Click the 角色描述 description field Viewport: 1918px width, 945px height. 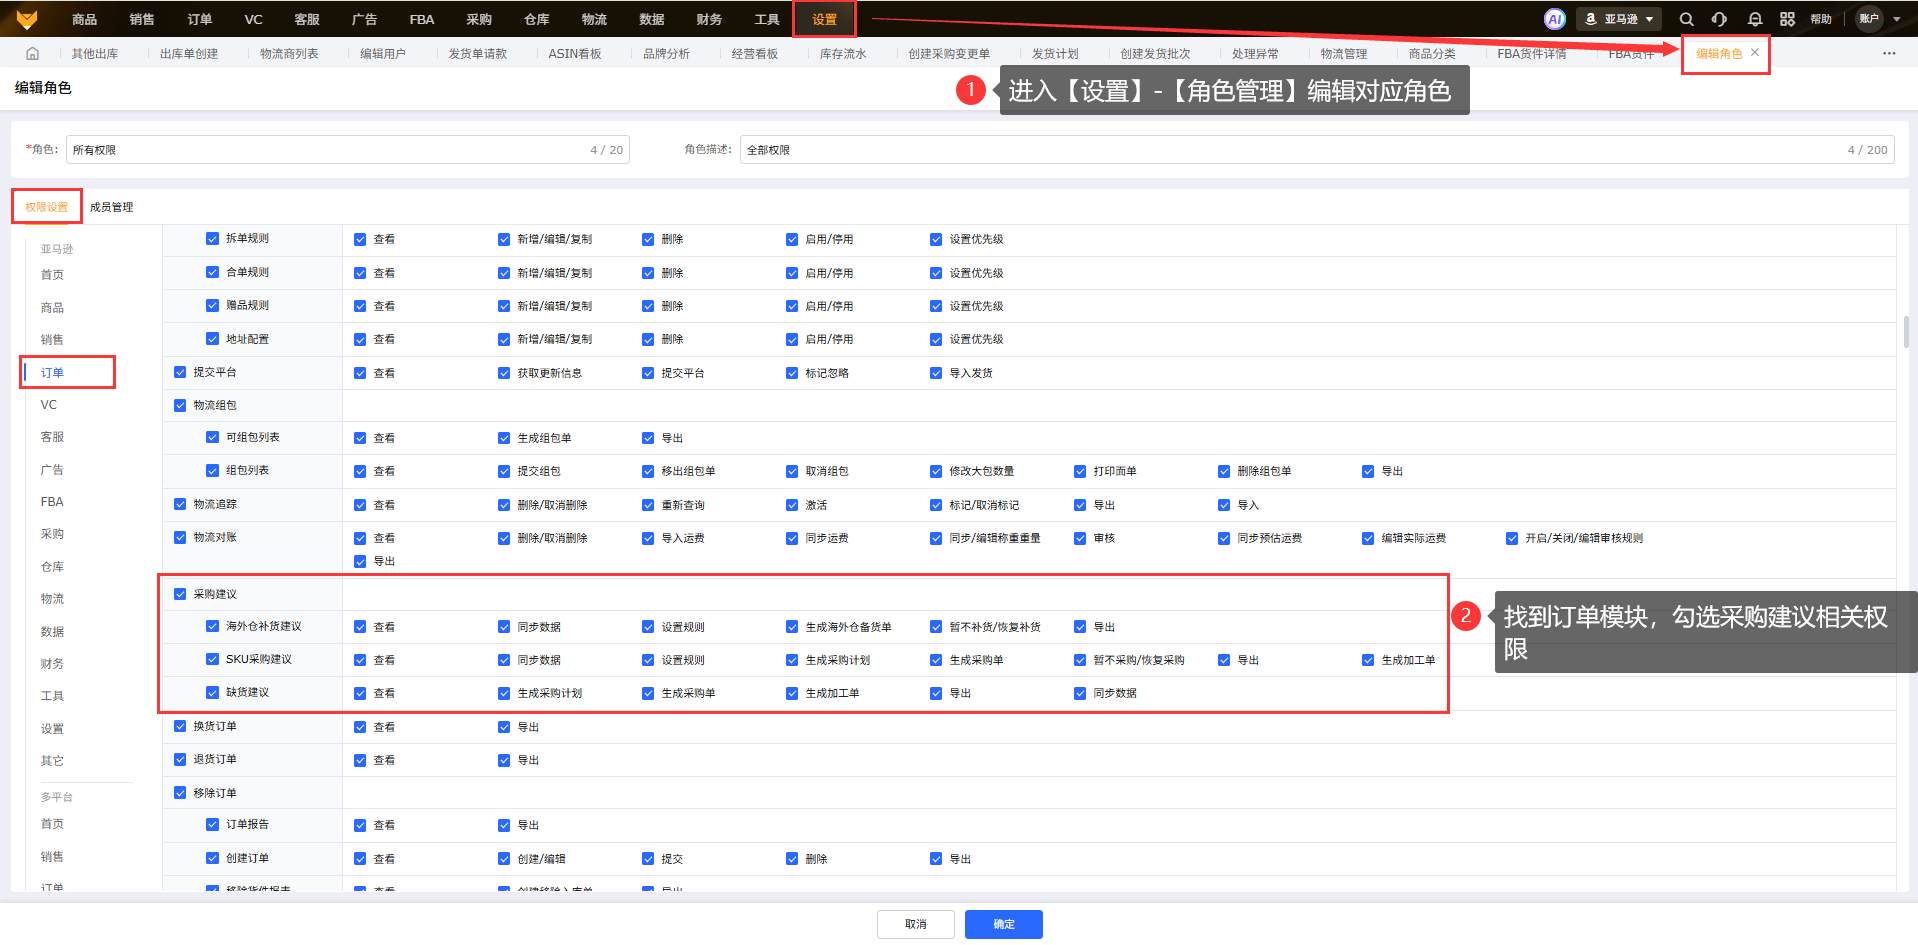(1317, 150)
